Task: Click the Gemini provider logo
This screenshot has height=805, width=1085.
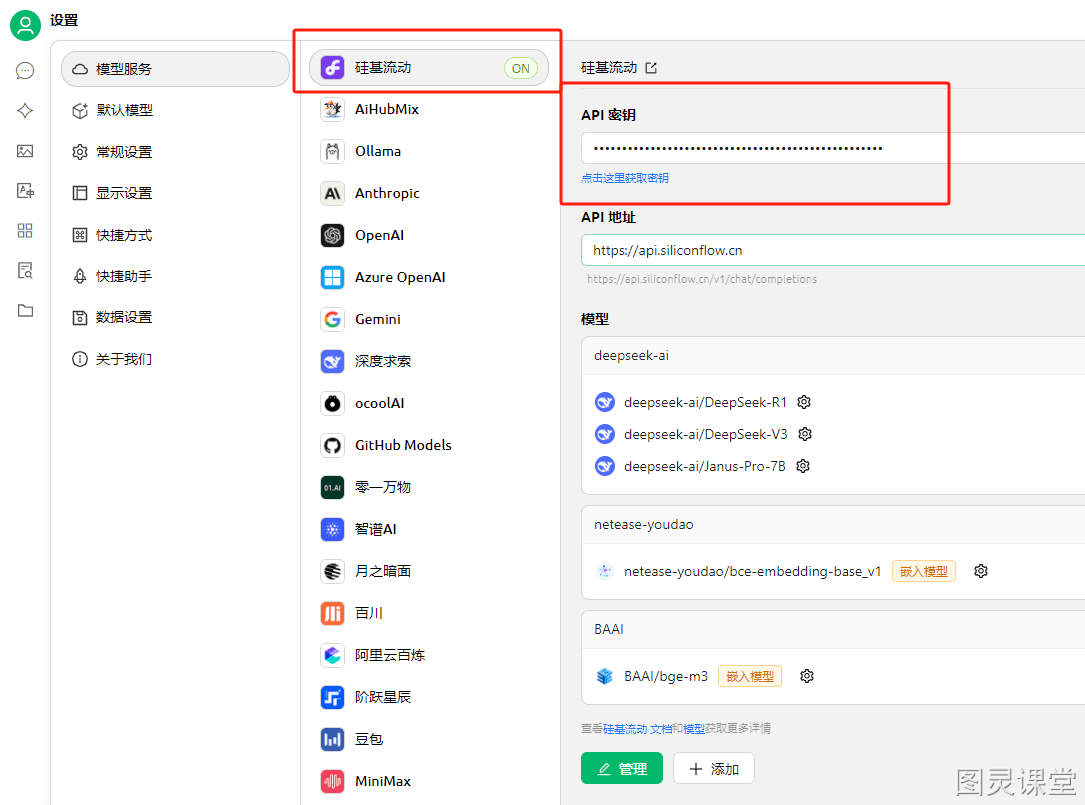Action: 332,319
